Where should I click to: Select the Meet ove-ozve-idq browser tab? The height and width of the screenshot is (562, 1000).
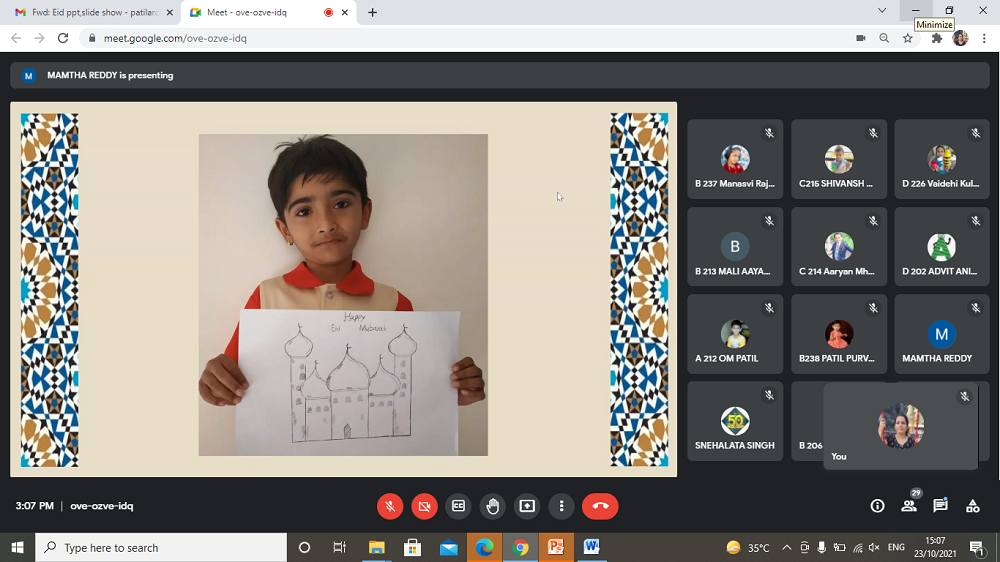click(x=260, y=12)
